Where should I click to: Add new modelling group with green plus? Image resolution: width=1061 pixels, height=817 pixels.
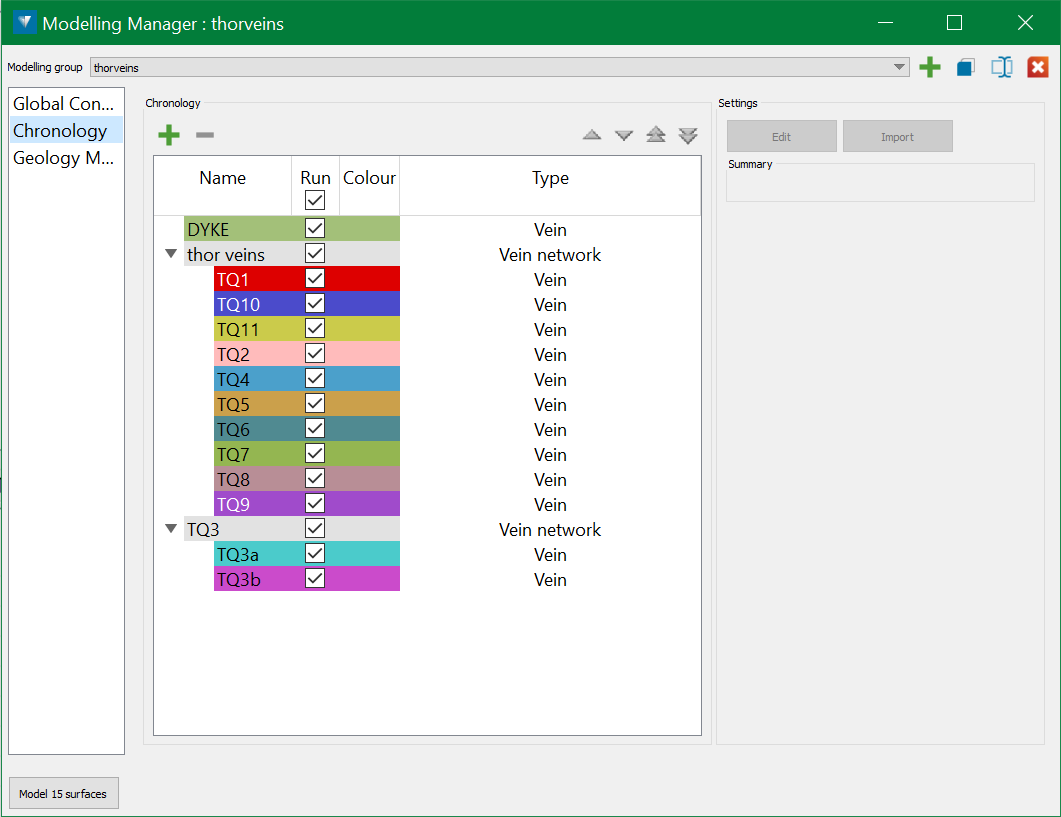(930, 67)
